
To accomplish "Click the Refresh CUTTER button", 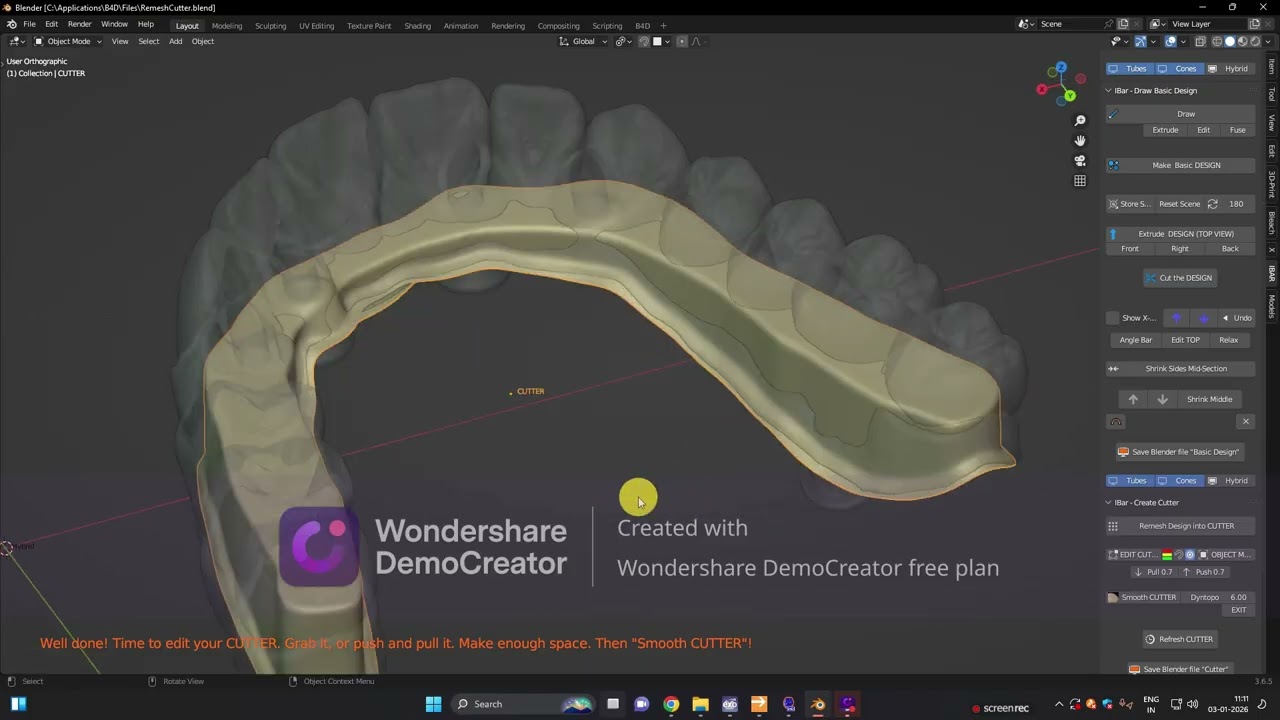I will click(1180, 639).
